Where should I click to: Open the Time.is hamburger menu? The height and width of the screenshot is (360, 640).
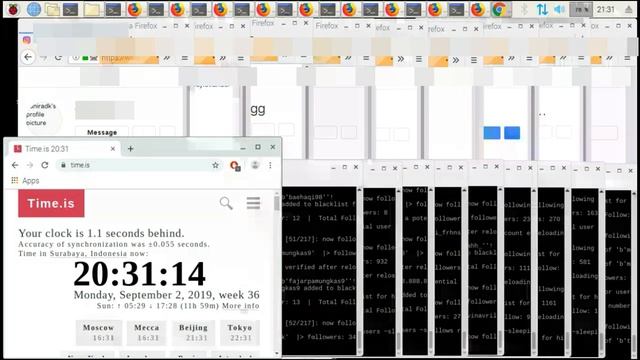coord(253,203)
